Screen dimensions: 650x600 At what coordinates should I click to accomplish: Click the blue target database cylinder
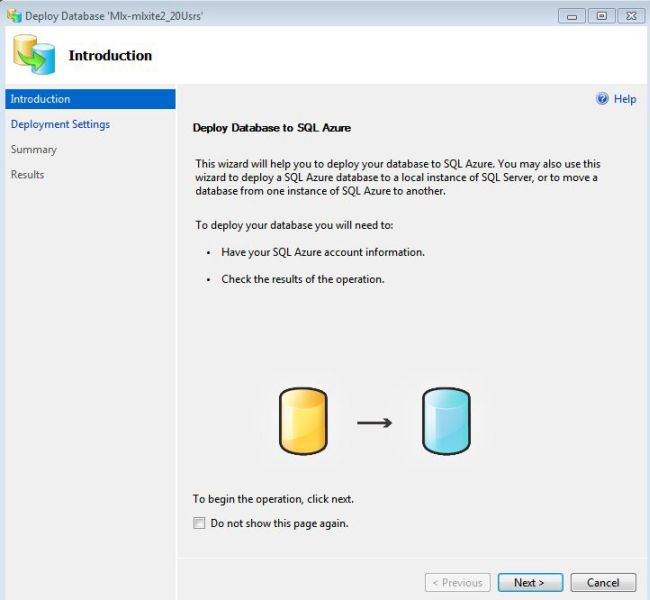(x=446, y=421)
